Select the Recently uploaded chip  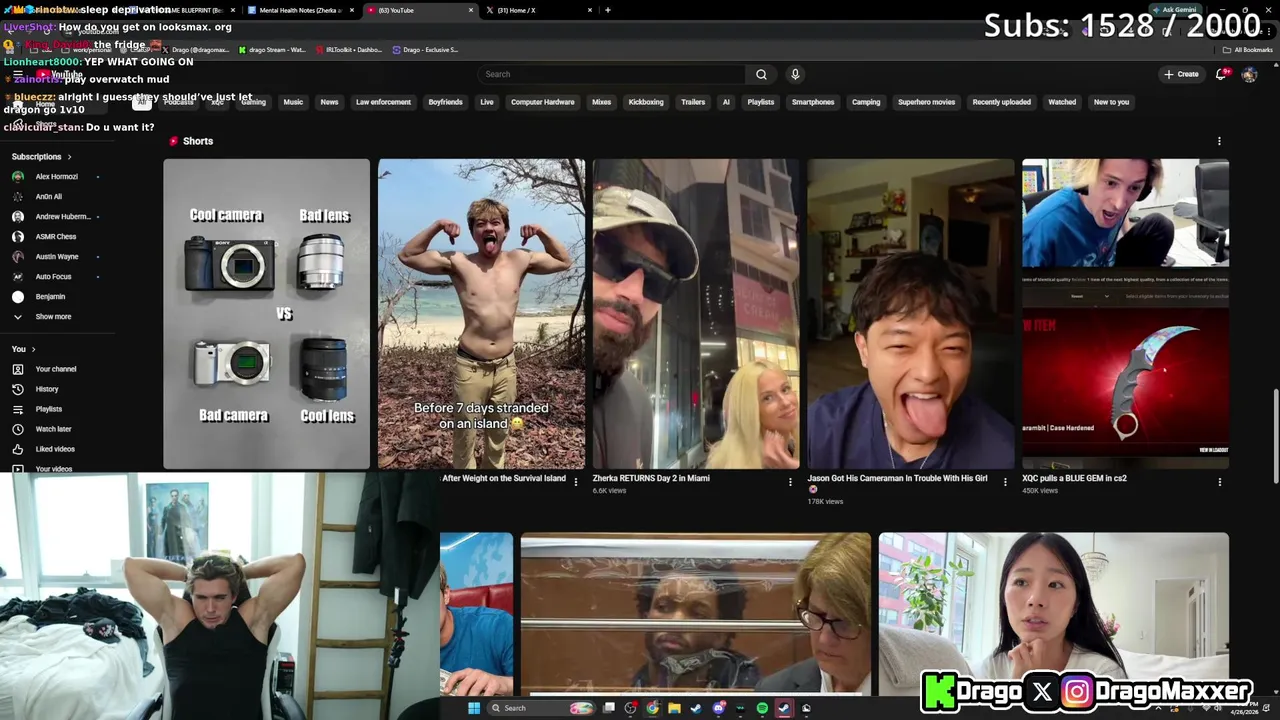[1001, 102]
